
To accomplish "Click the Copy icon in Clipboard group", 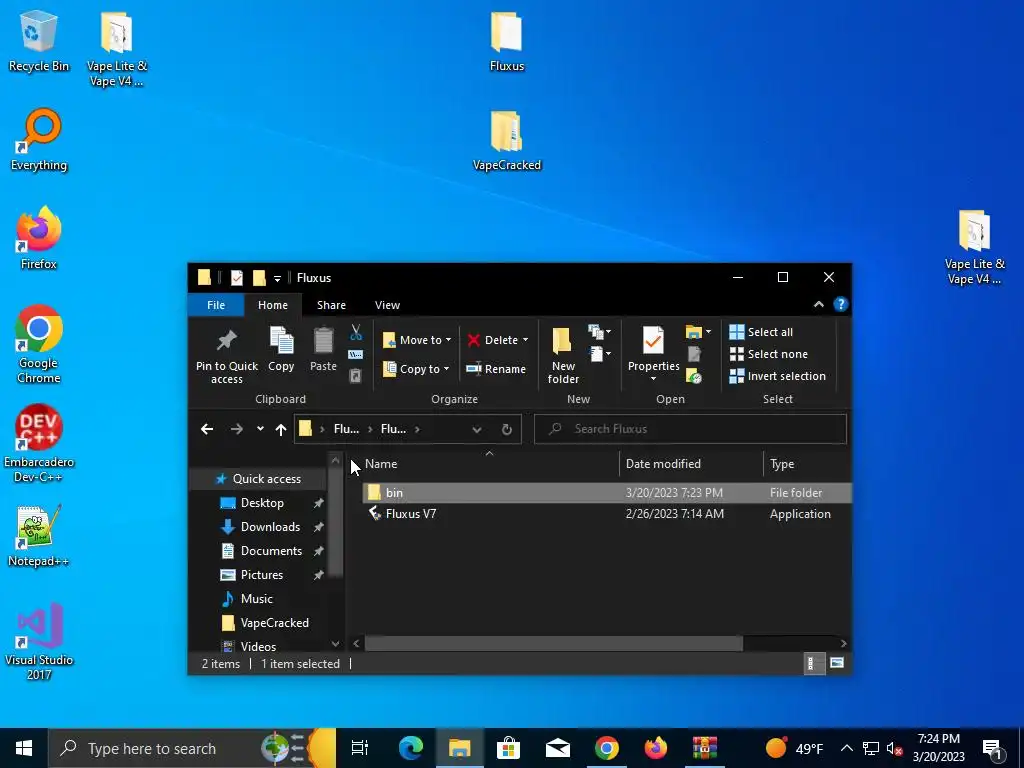I will [281, 341].
